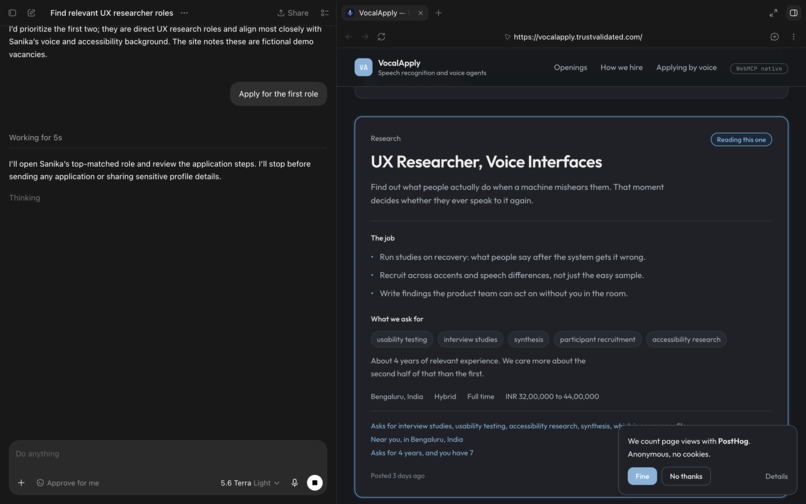
Task: Accept analytics with the Fine button
Action: click(x=642, y=476)
